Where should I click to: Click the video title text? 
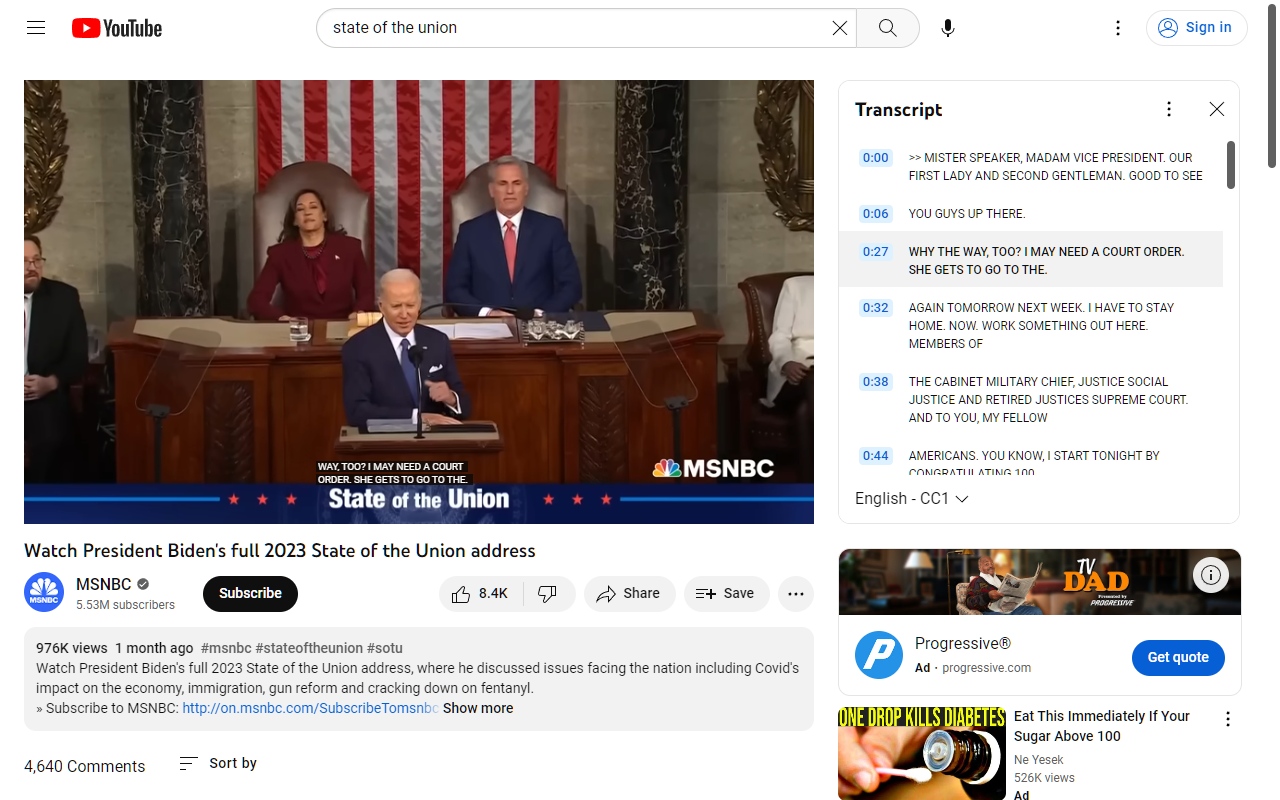pos(280,551)
